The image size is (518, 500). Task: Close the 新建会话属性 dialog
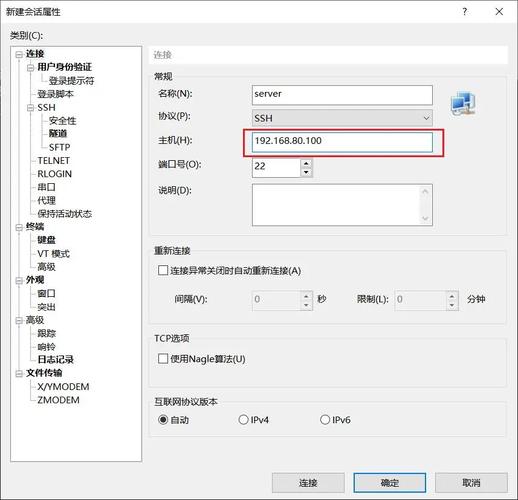(499, 12)
